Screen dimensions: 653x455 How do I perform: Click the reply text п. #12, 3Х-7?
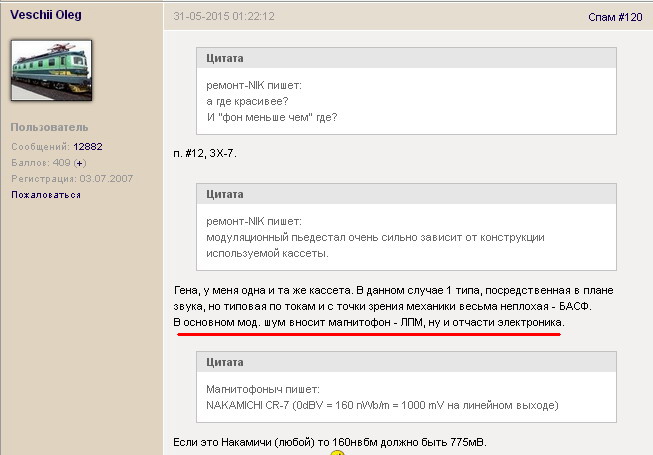coord(205,152)
